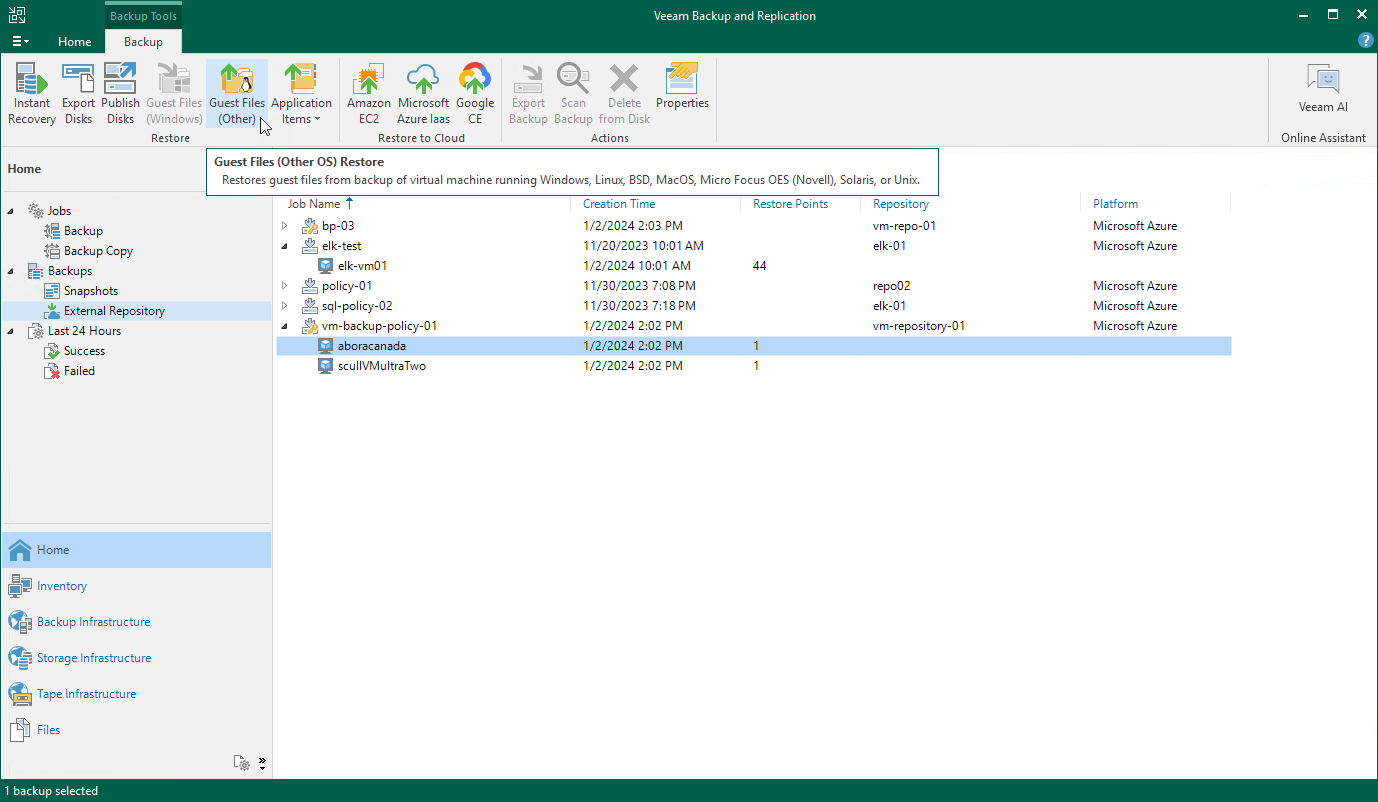The width and height of the screenshot is (1378, 802).
Task: Click the policy-01 job name
Action: 347,286
